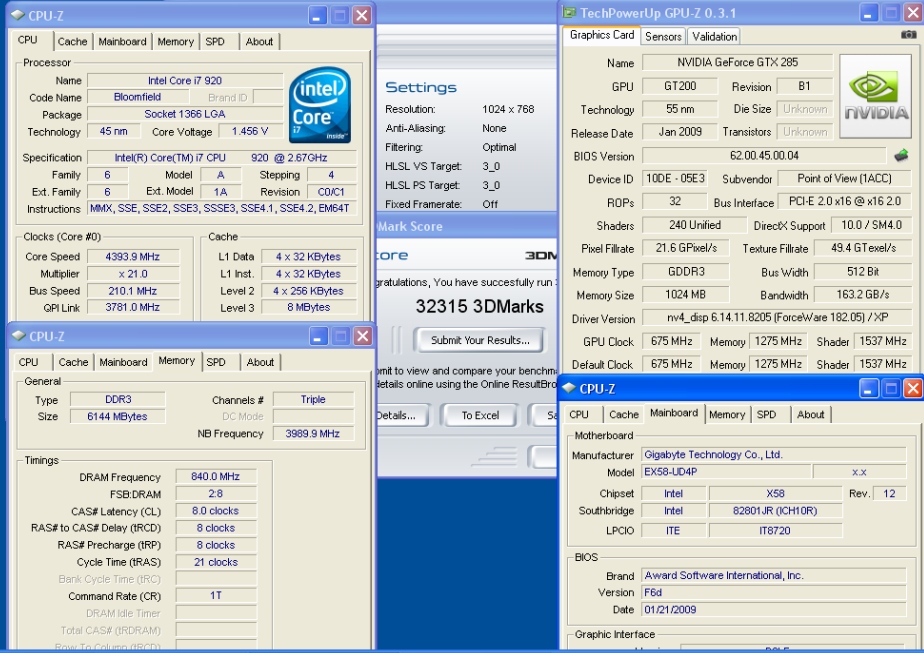
Task: Switch to Validation tab in GPU-Z
Action: [714, 37]
